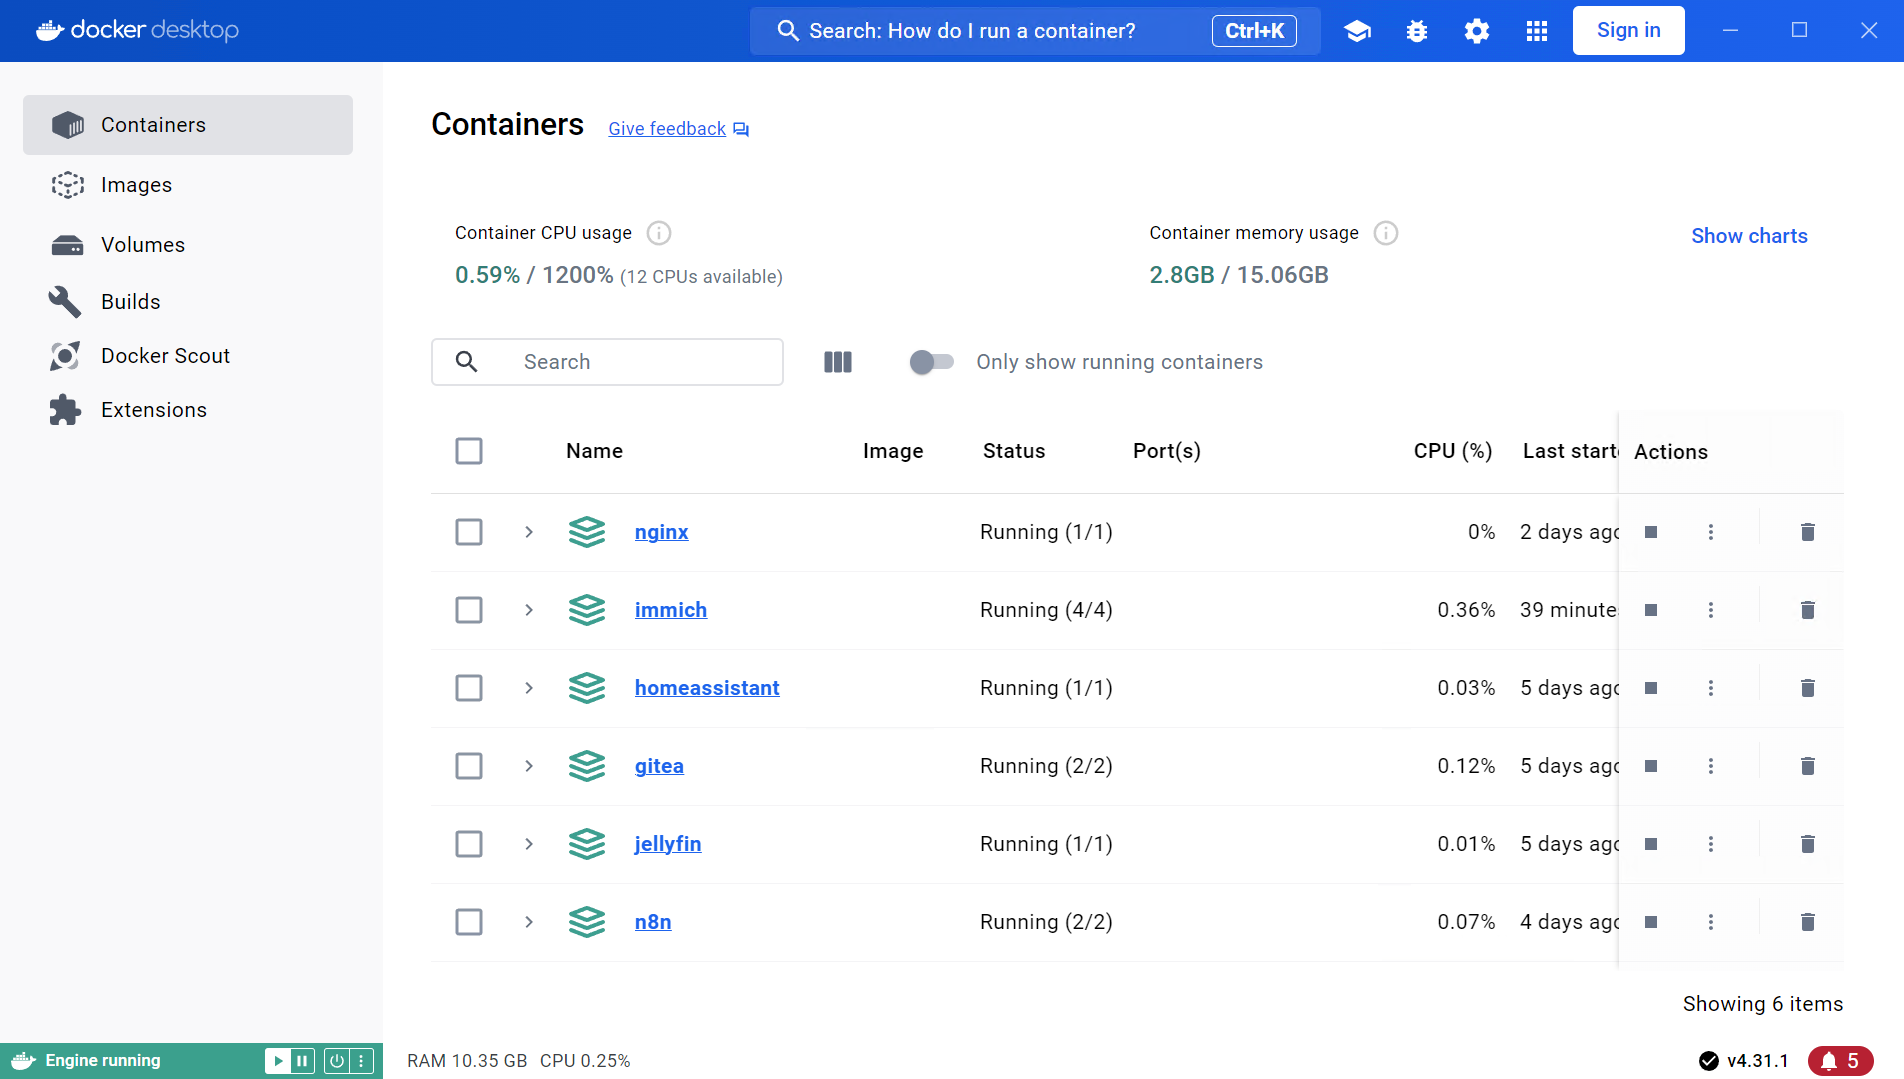Image resolution: width=1904 pixels, height=1079 pixels.
Task: Open more actions menu for immich
Action: click(1711, 610)
